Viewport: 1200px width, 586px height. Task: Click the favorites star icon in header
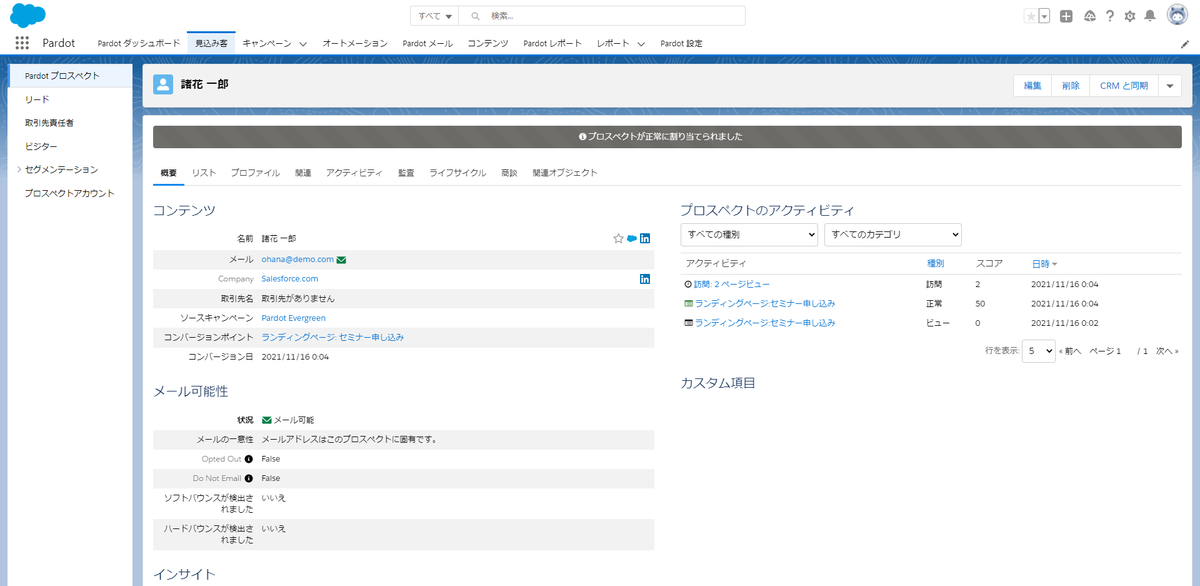pos(1030,16)
